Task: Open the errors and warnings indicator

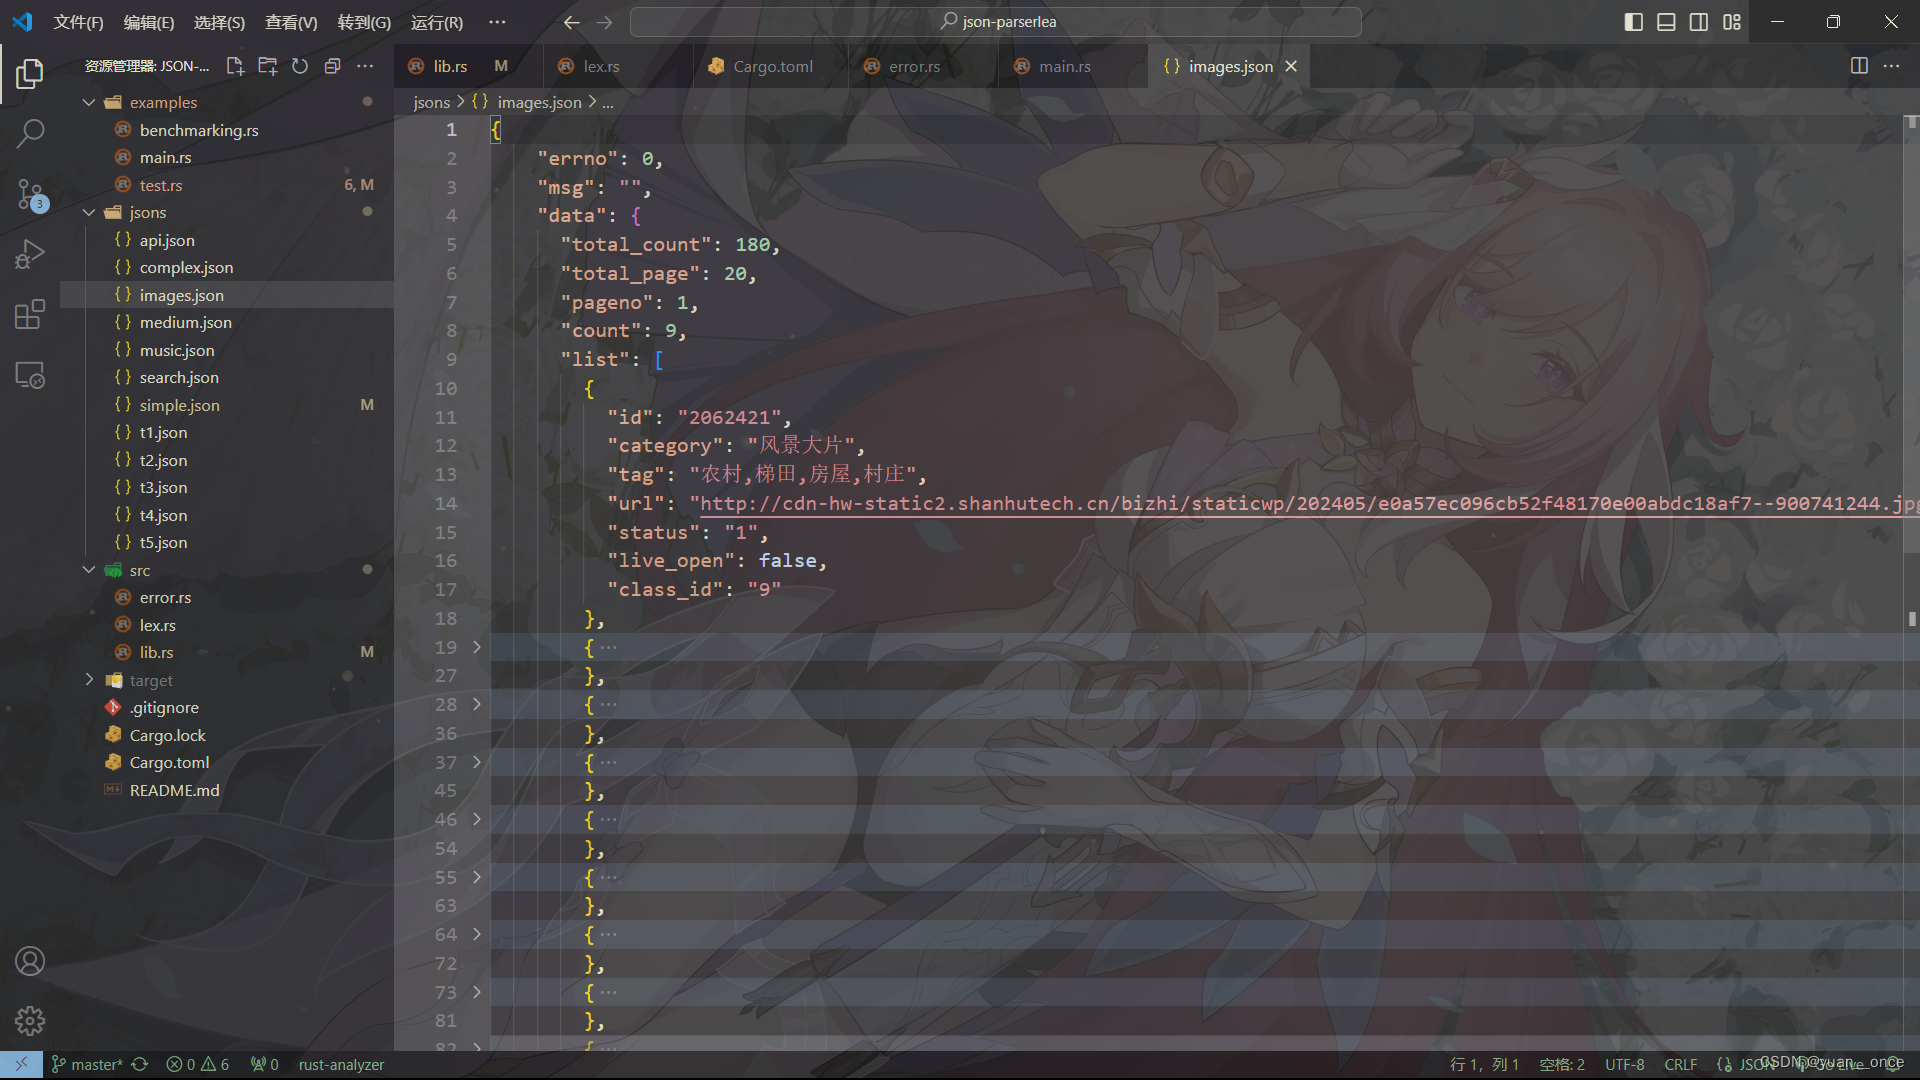Action: 197,1064
